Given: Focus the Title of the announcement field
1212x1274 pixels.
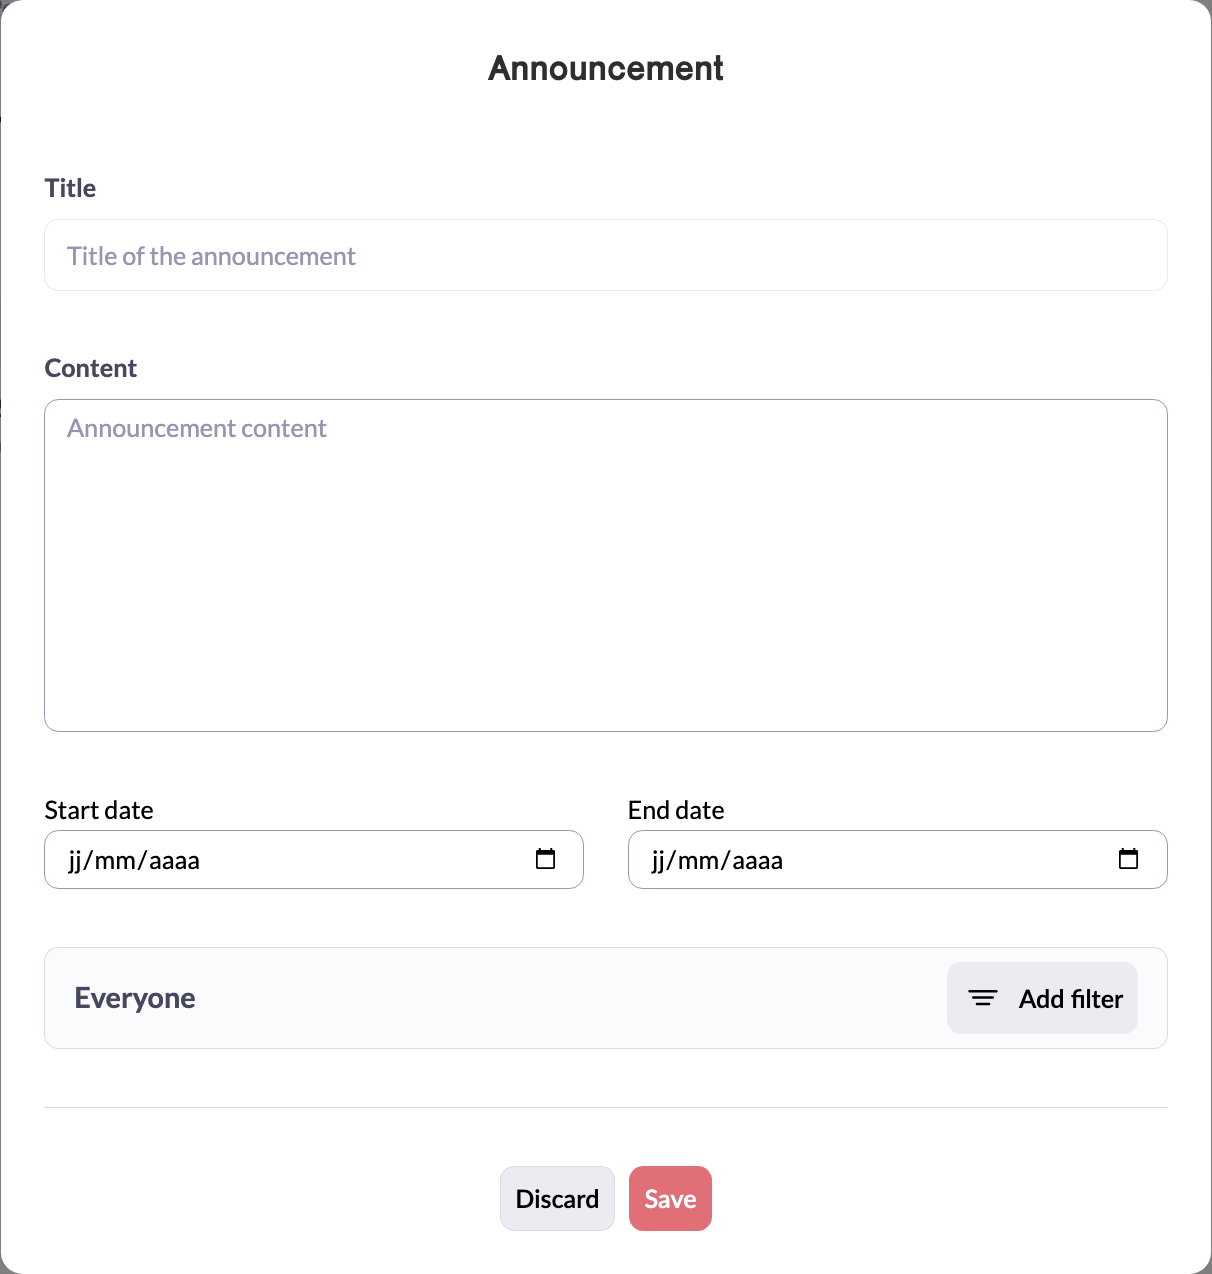Looking at the screenshot, I should click(x=606, y=256).
